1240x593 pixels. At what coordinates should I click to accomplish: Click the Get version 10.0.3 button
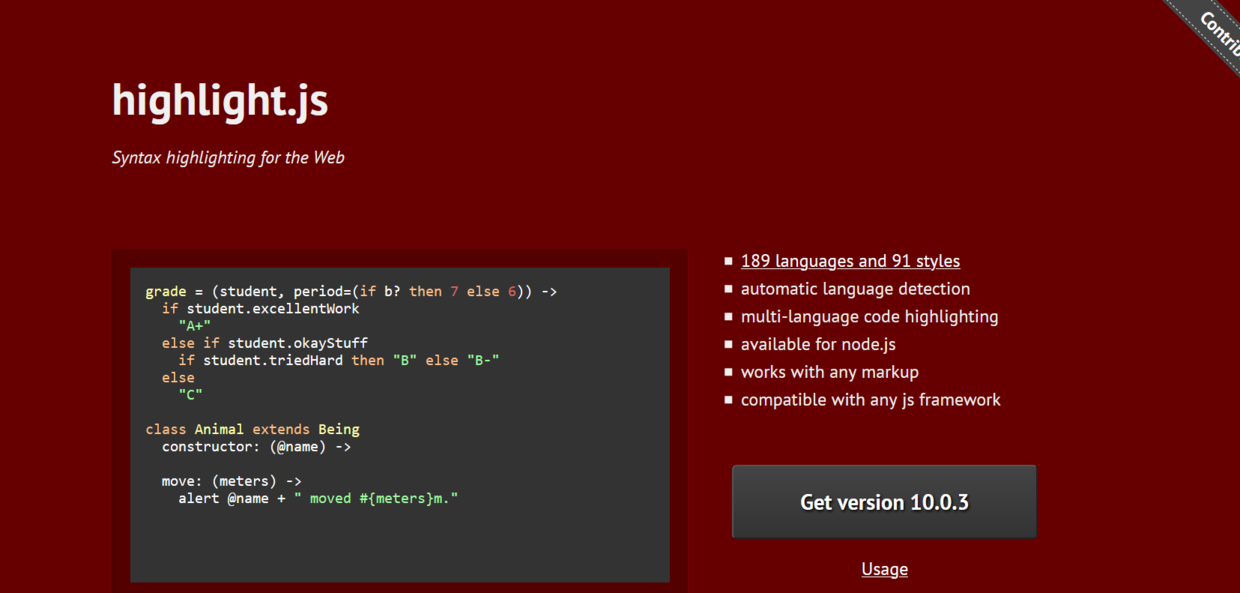(884, 502)
